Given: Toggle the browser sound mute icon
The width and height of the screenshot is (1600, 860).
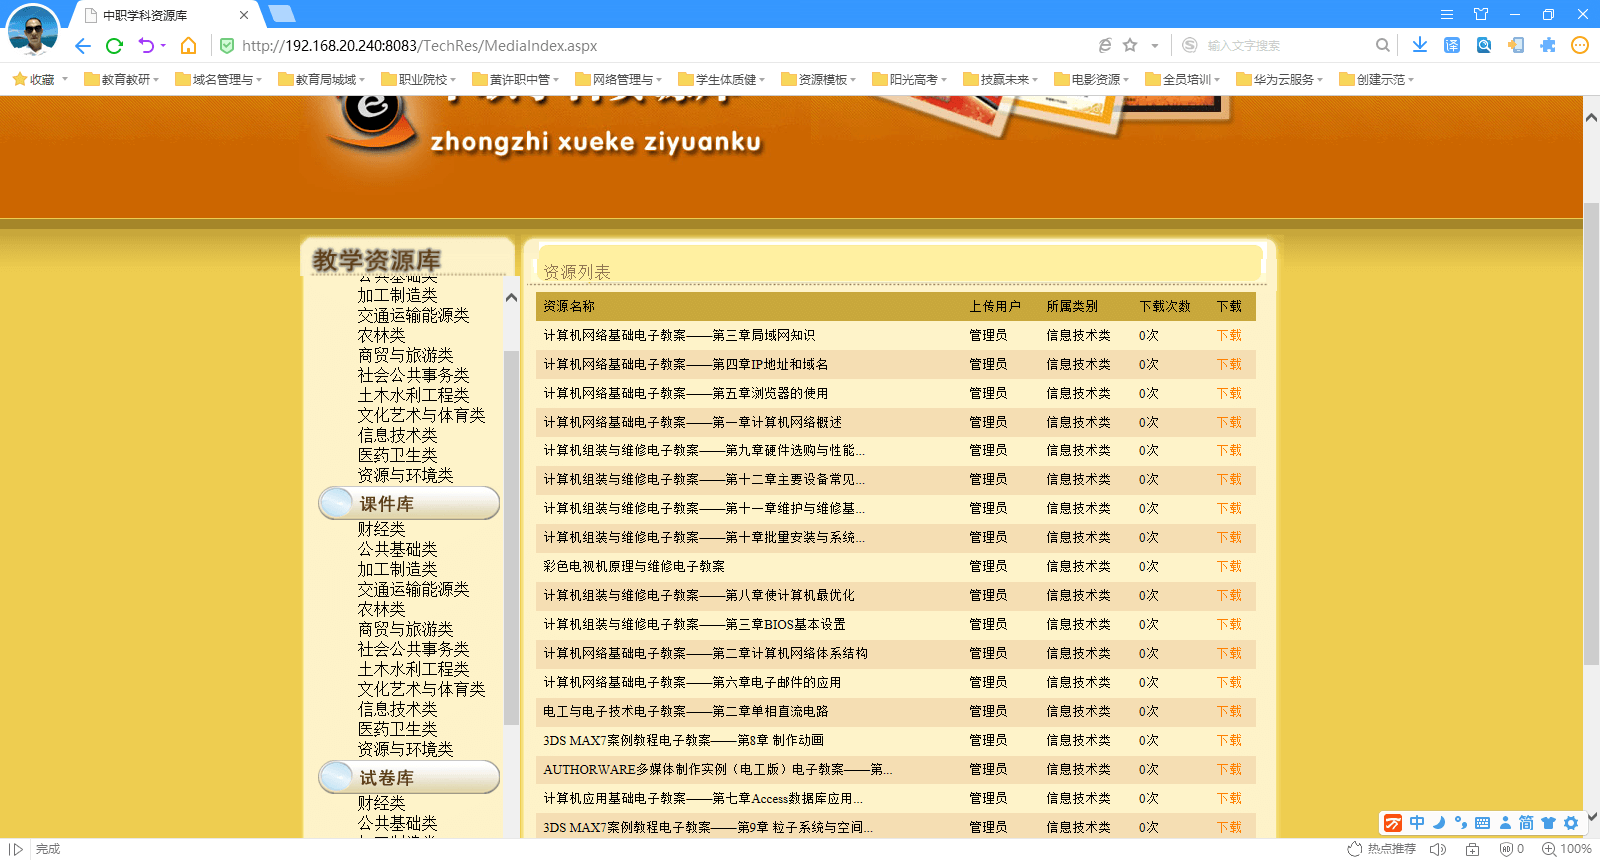Looking at the screenshot, I should click(x=1438, y=849).
